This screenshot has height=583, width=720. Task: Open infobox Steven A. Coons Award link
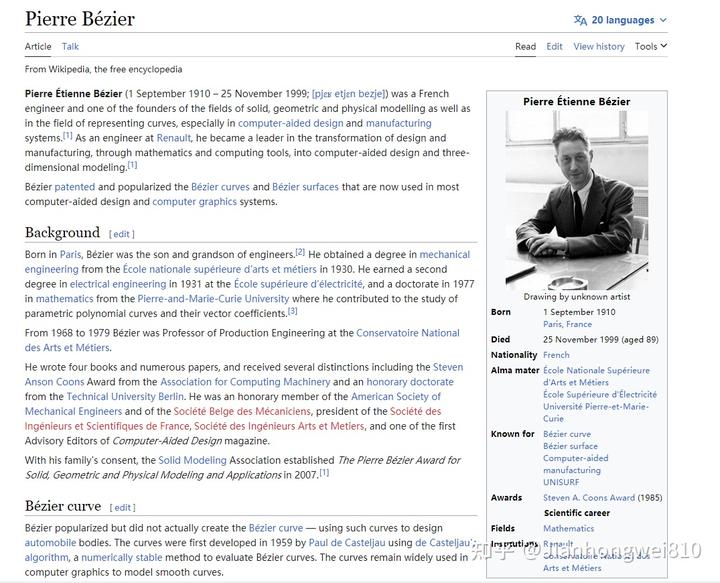589,498
